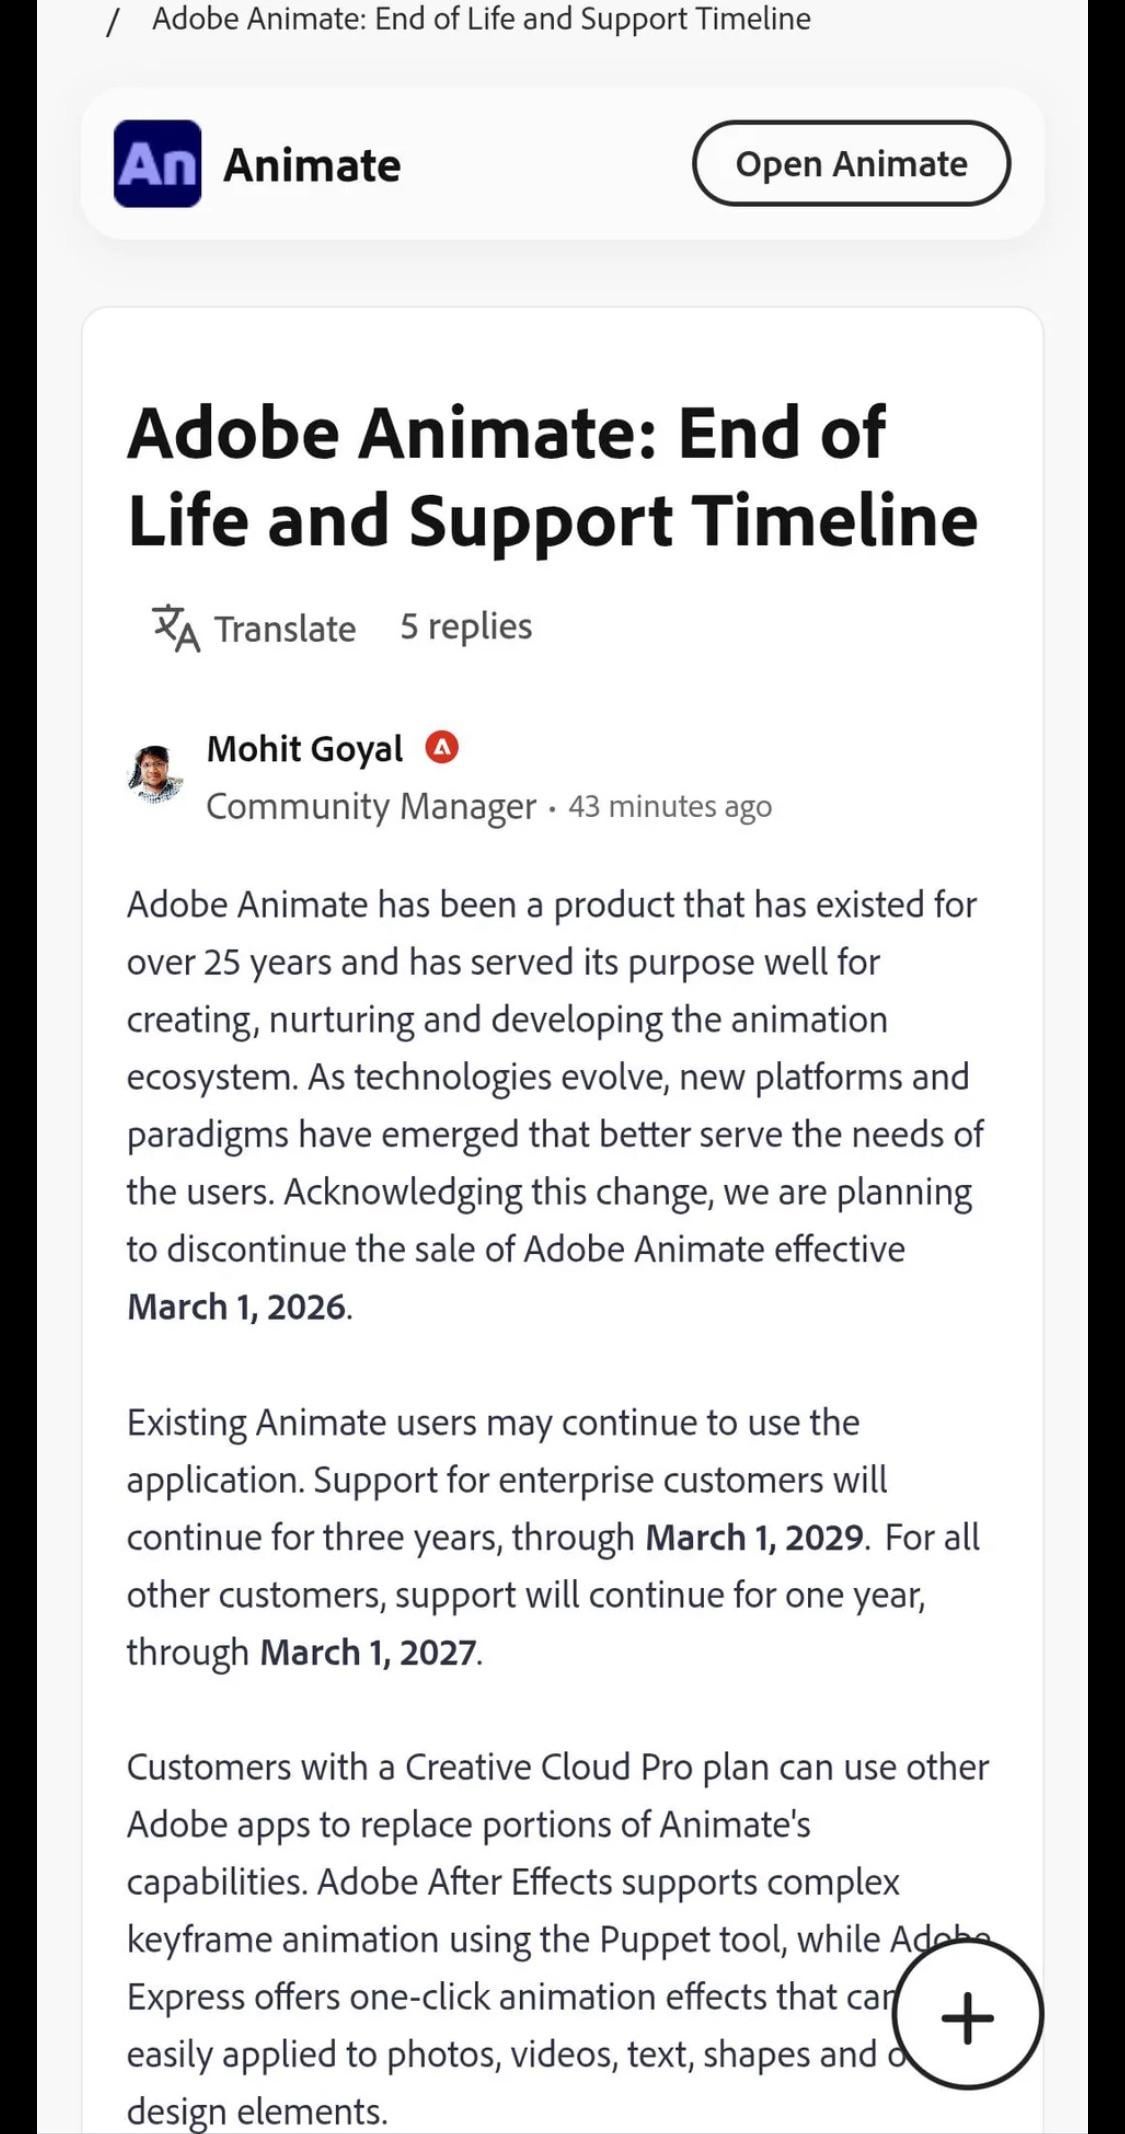The width and height of the screenshot is (1125, 2134).
Task: Click the Translate language icon
Action: [x=177, y=628]
